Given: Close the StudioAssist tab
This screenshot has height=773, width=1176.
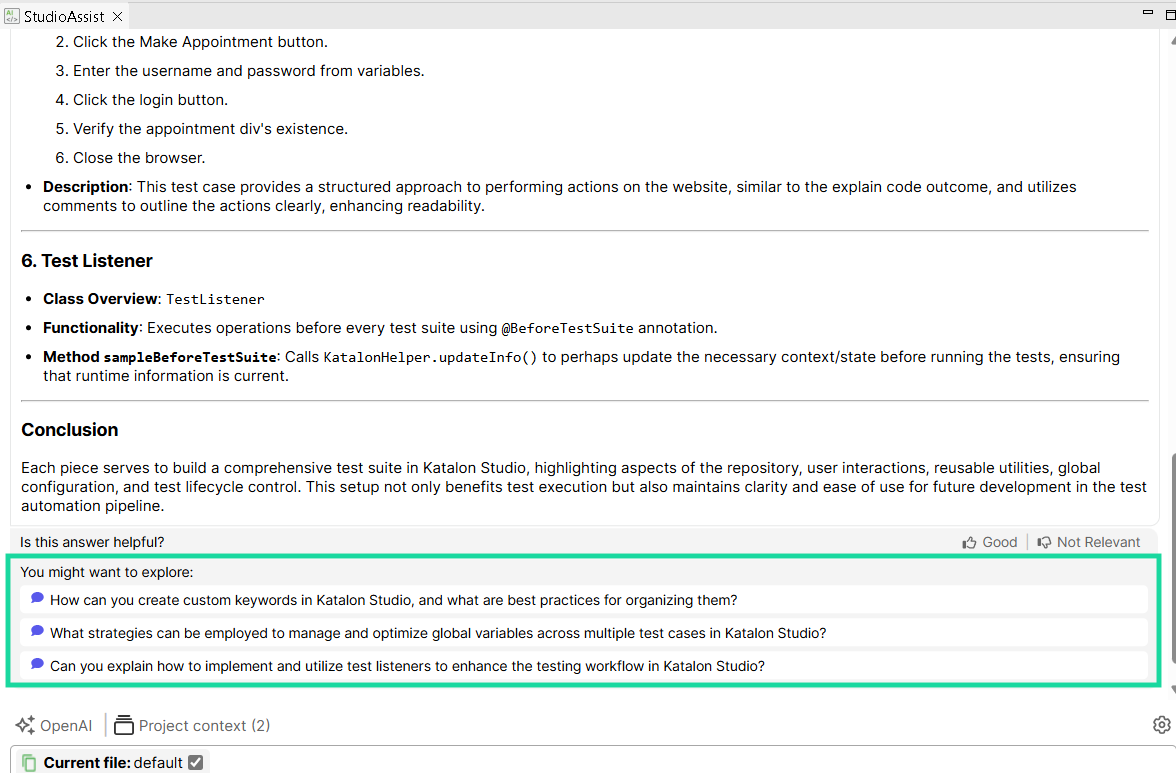Looking at the screenshot, I should (x=117, y=17).
